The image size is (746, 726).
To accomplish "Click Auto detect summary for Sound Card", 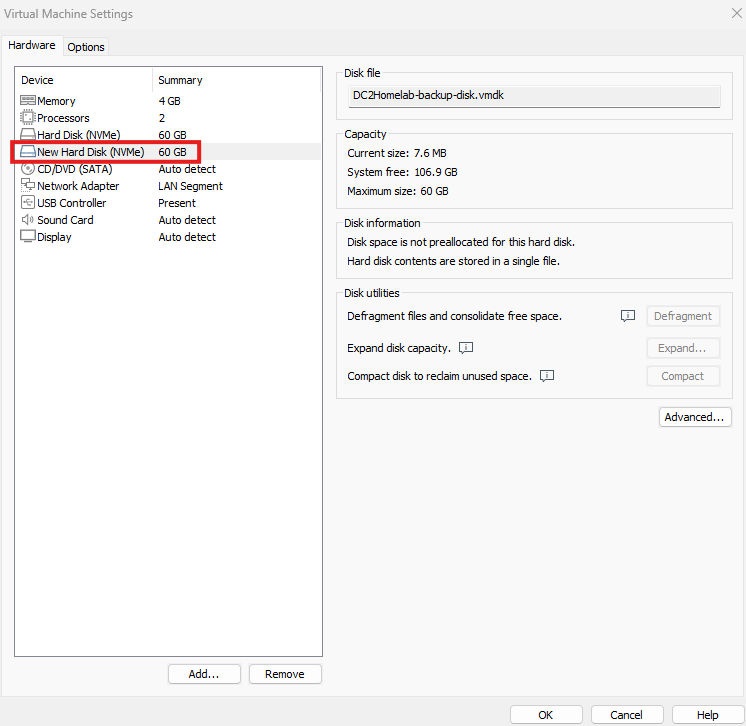I will (187, 220).
